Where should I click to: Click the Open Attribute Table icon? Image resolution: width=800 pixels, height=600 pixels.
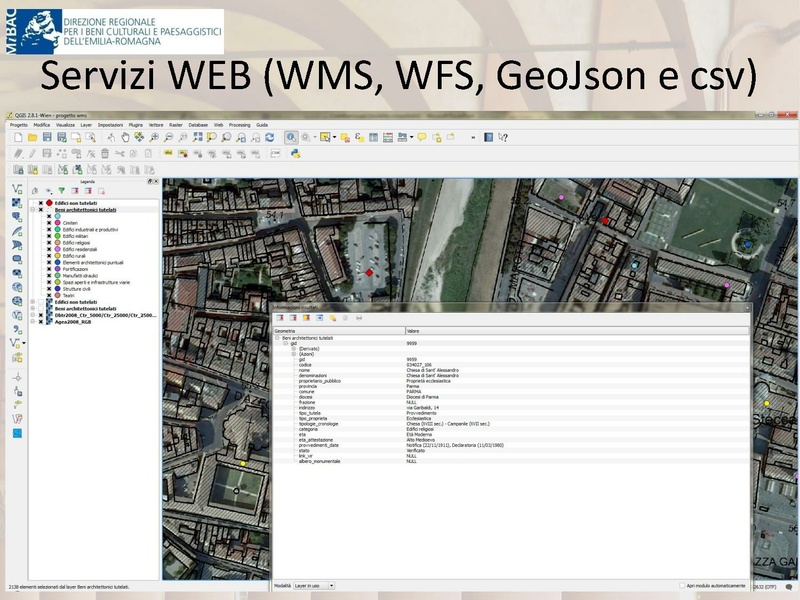[373, 137]
